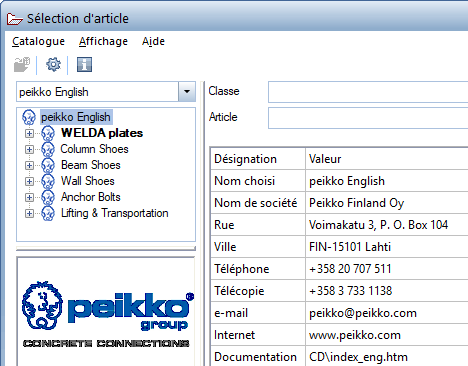Open the Aide menu

tap(153, 41)
